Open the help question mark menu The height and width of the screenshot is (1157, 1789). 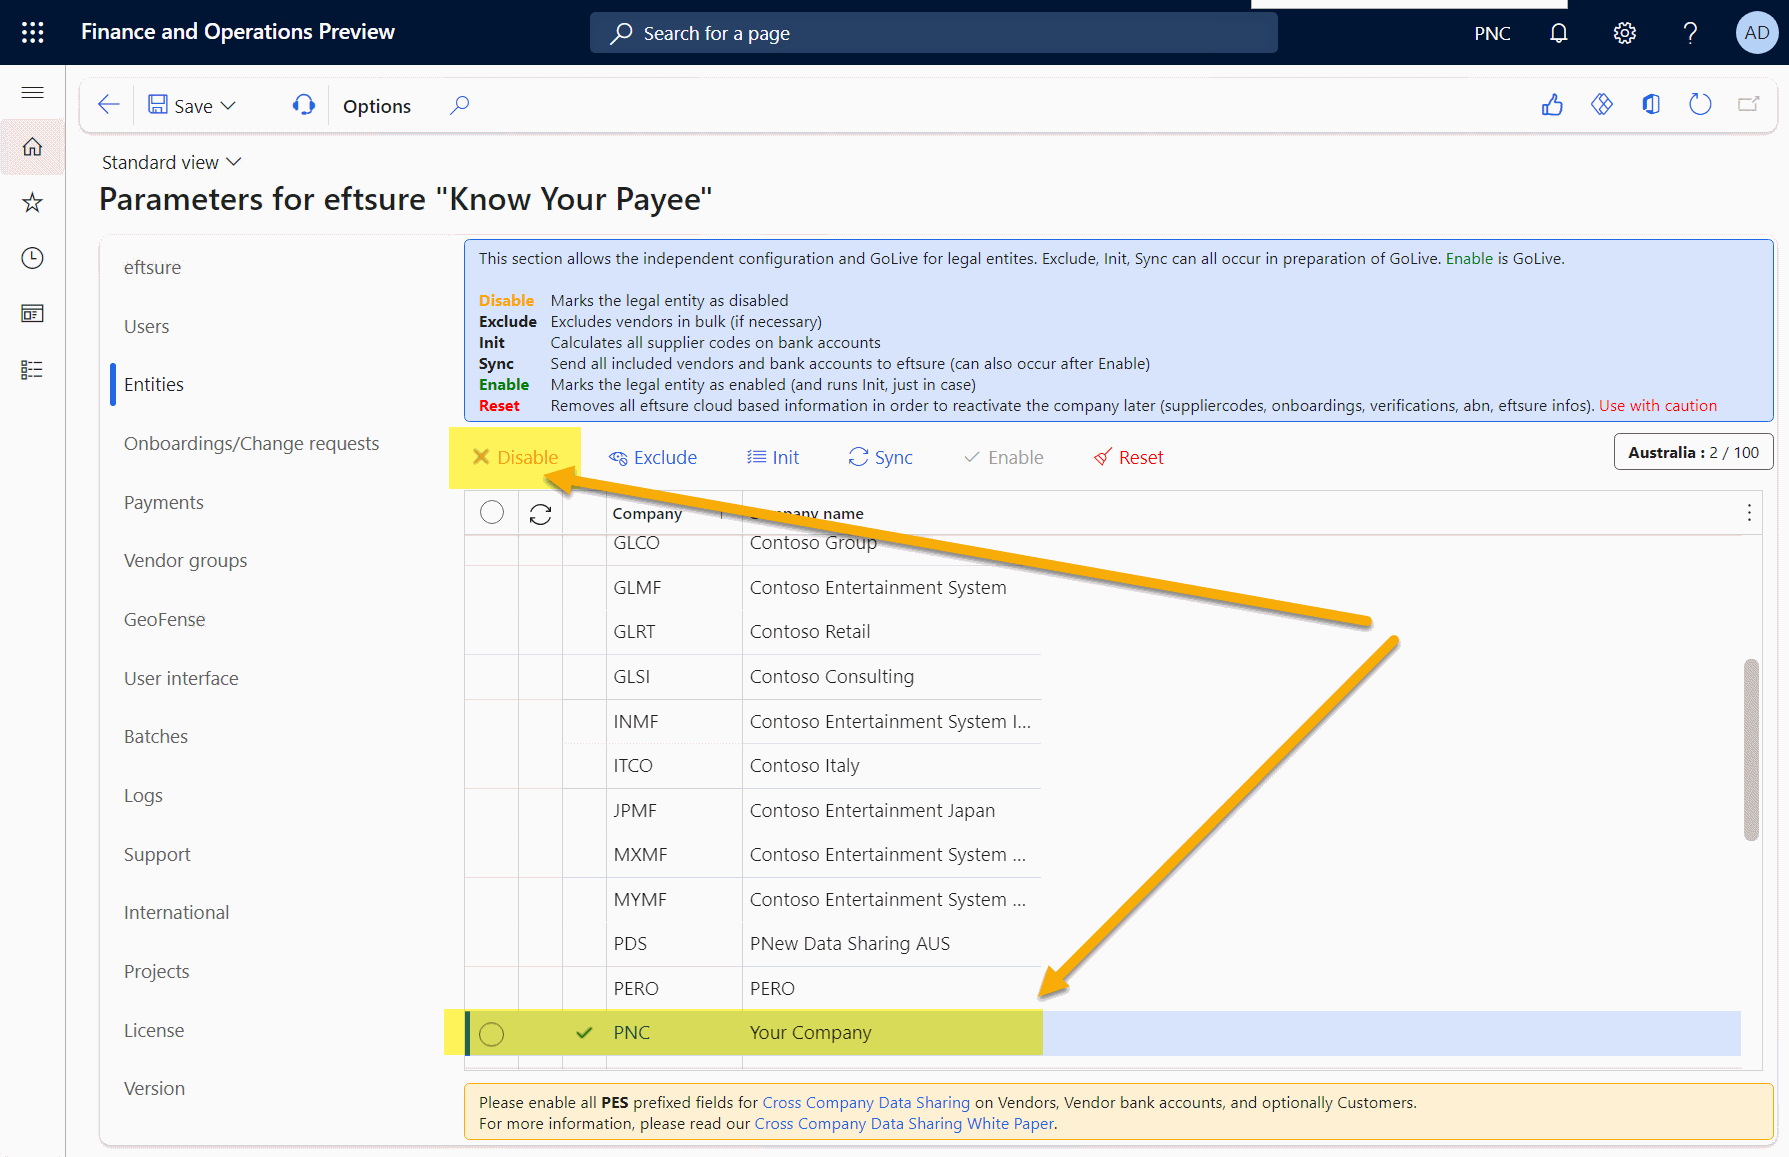pos(1690,33)
